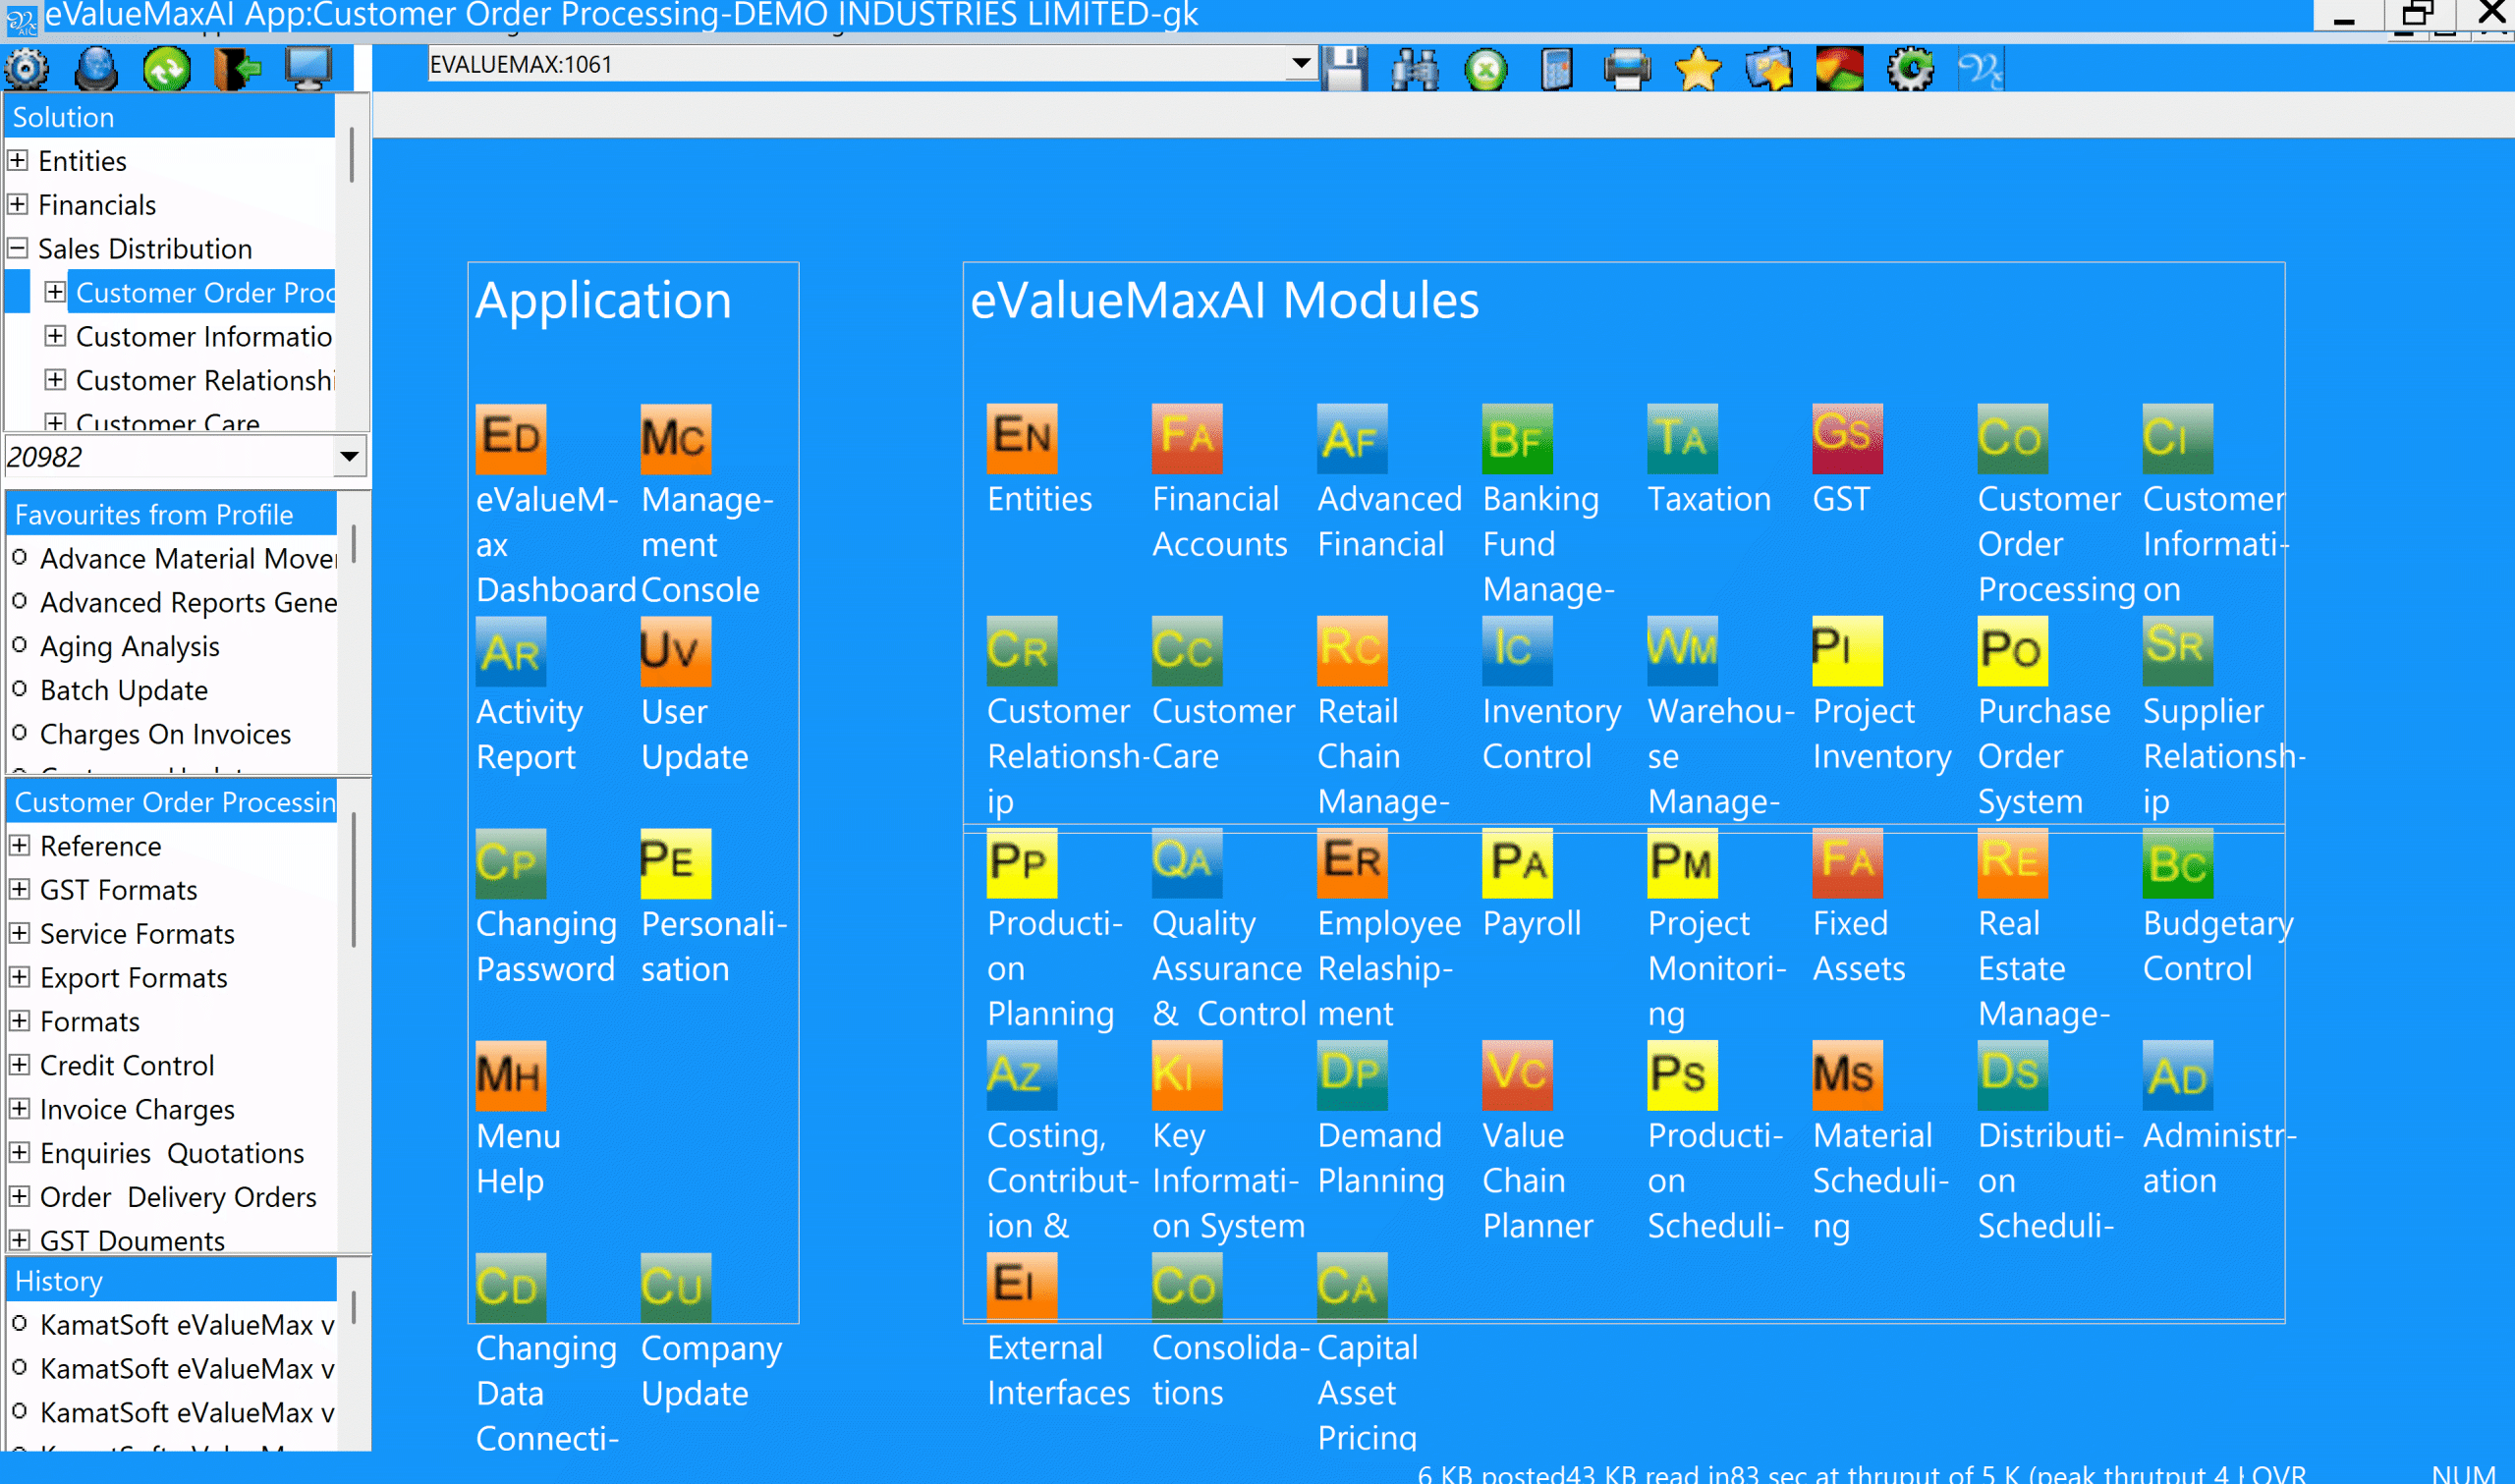Select Batch Update favourite radio item
Screen dimensions: 2515x1484
point(123,690)
